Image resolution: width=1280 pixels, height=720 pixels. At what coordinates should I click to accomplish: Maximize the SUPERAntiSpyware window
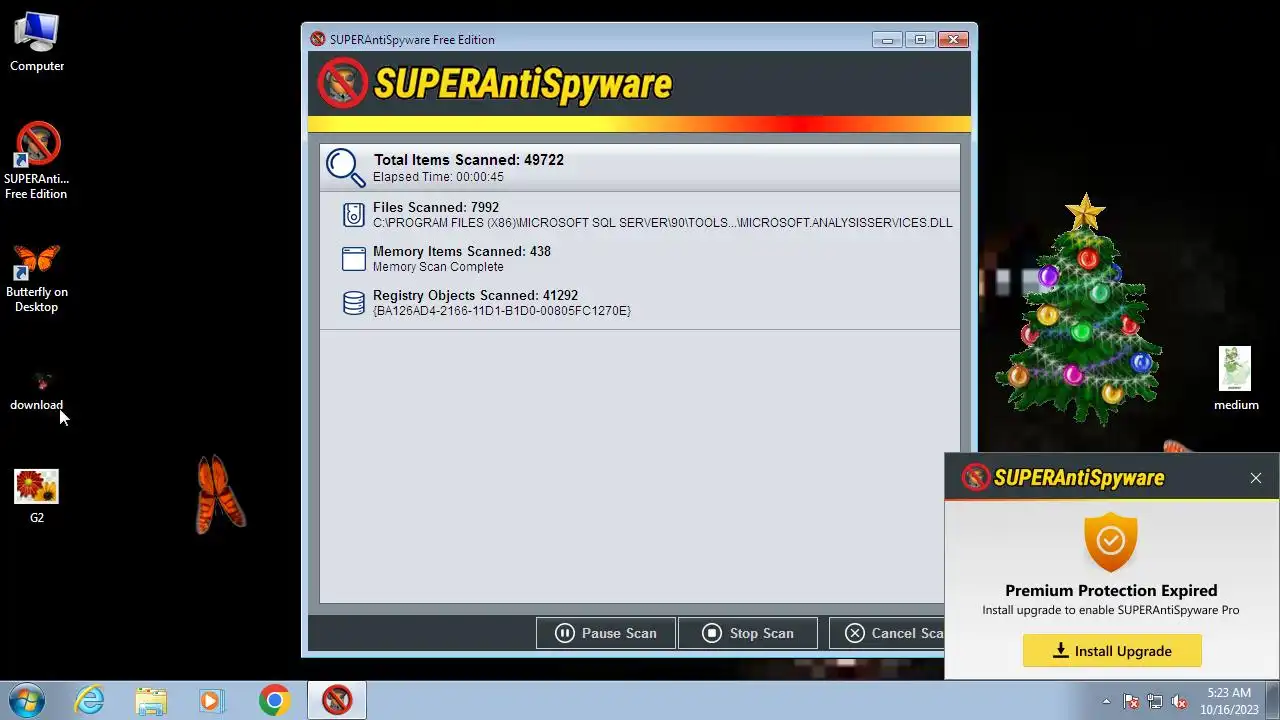point(920,40)
